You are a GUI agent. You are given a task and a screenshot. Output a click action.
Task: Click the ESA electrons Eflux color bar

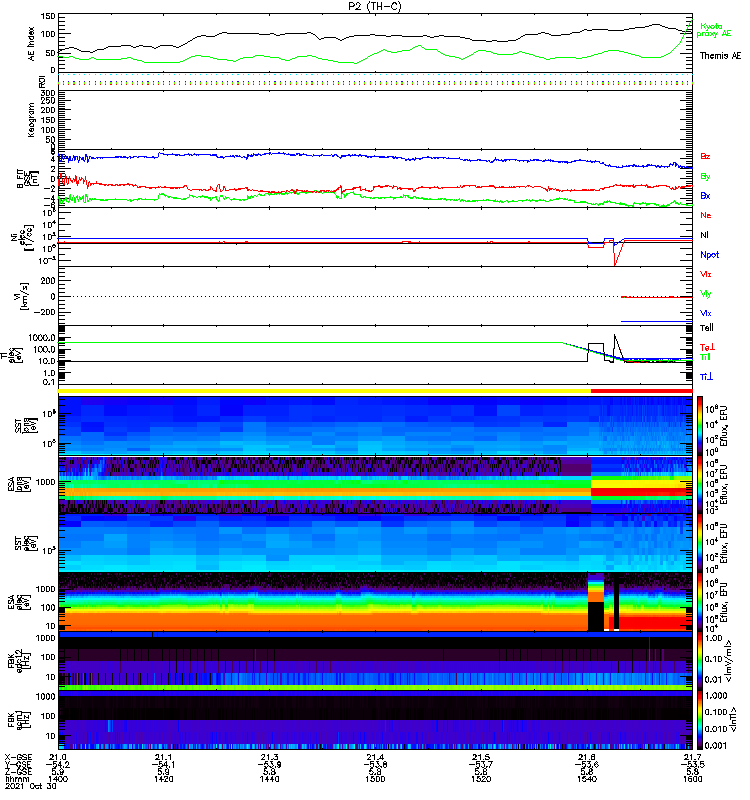tap(700, 602)
